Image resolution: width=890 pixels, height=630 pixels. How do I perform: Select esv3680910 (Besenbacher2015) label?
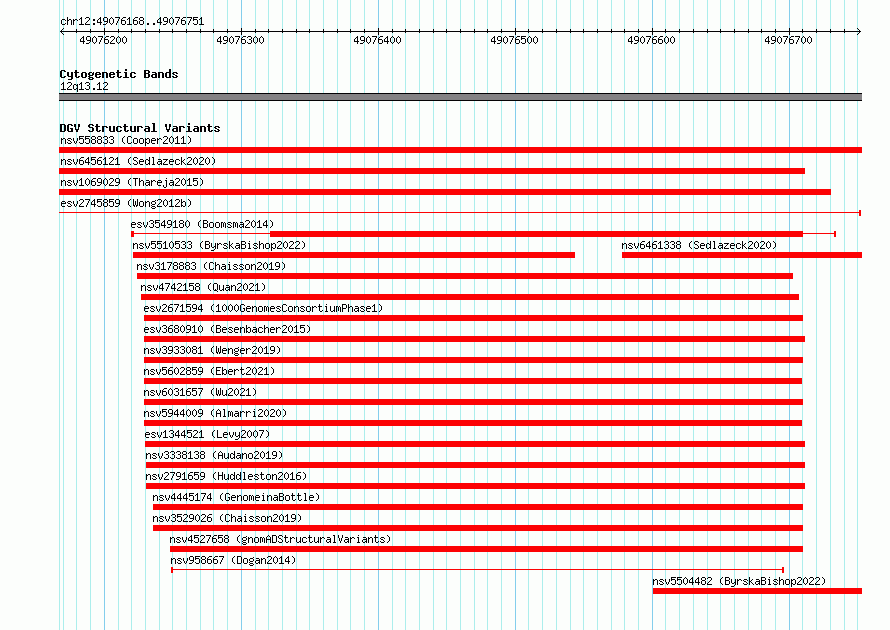[x=227, y=329]
